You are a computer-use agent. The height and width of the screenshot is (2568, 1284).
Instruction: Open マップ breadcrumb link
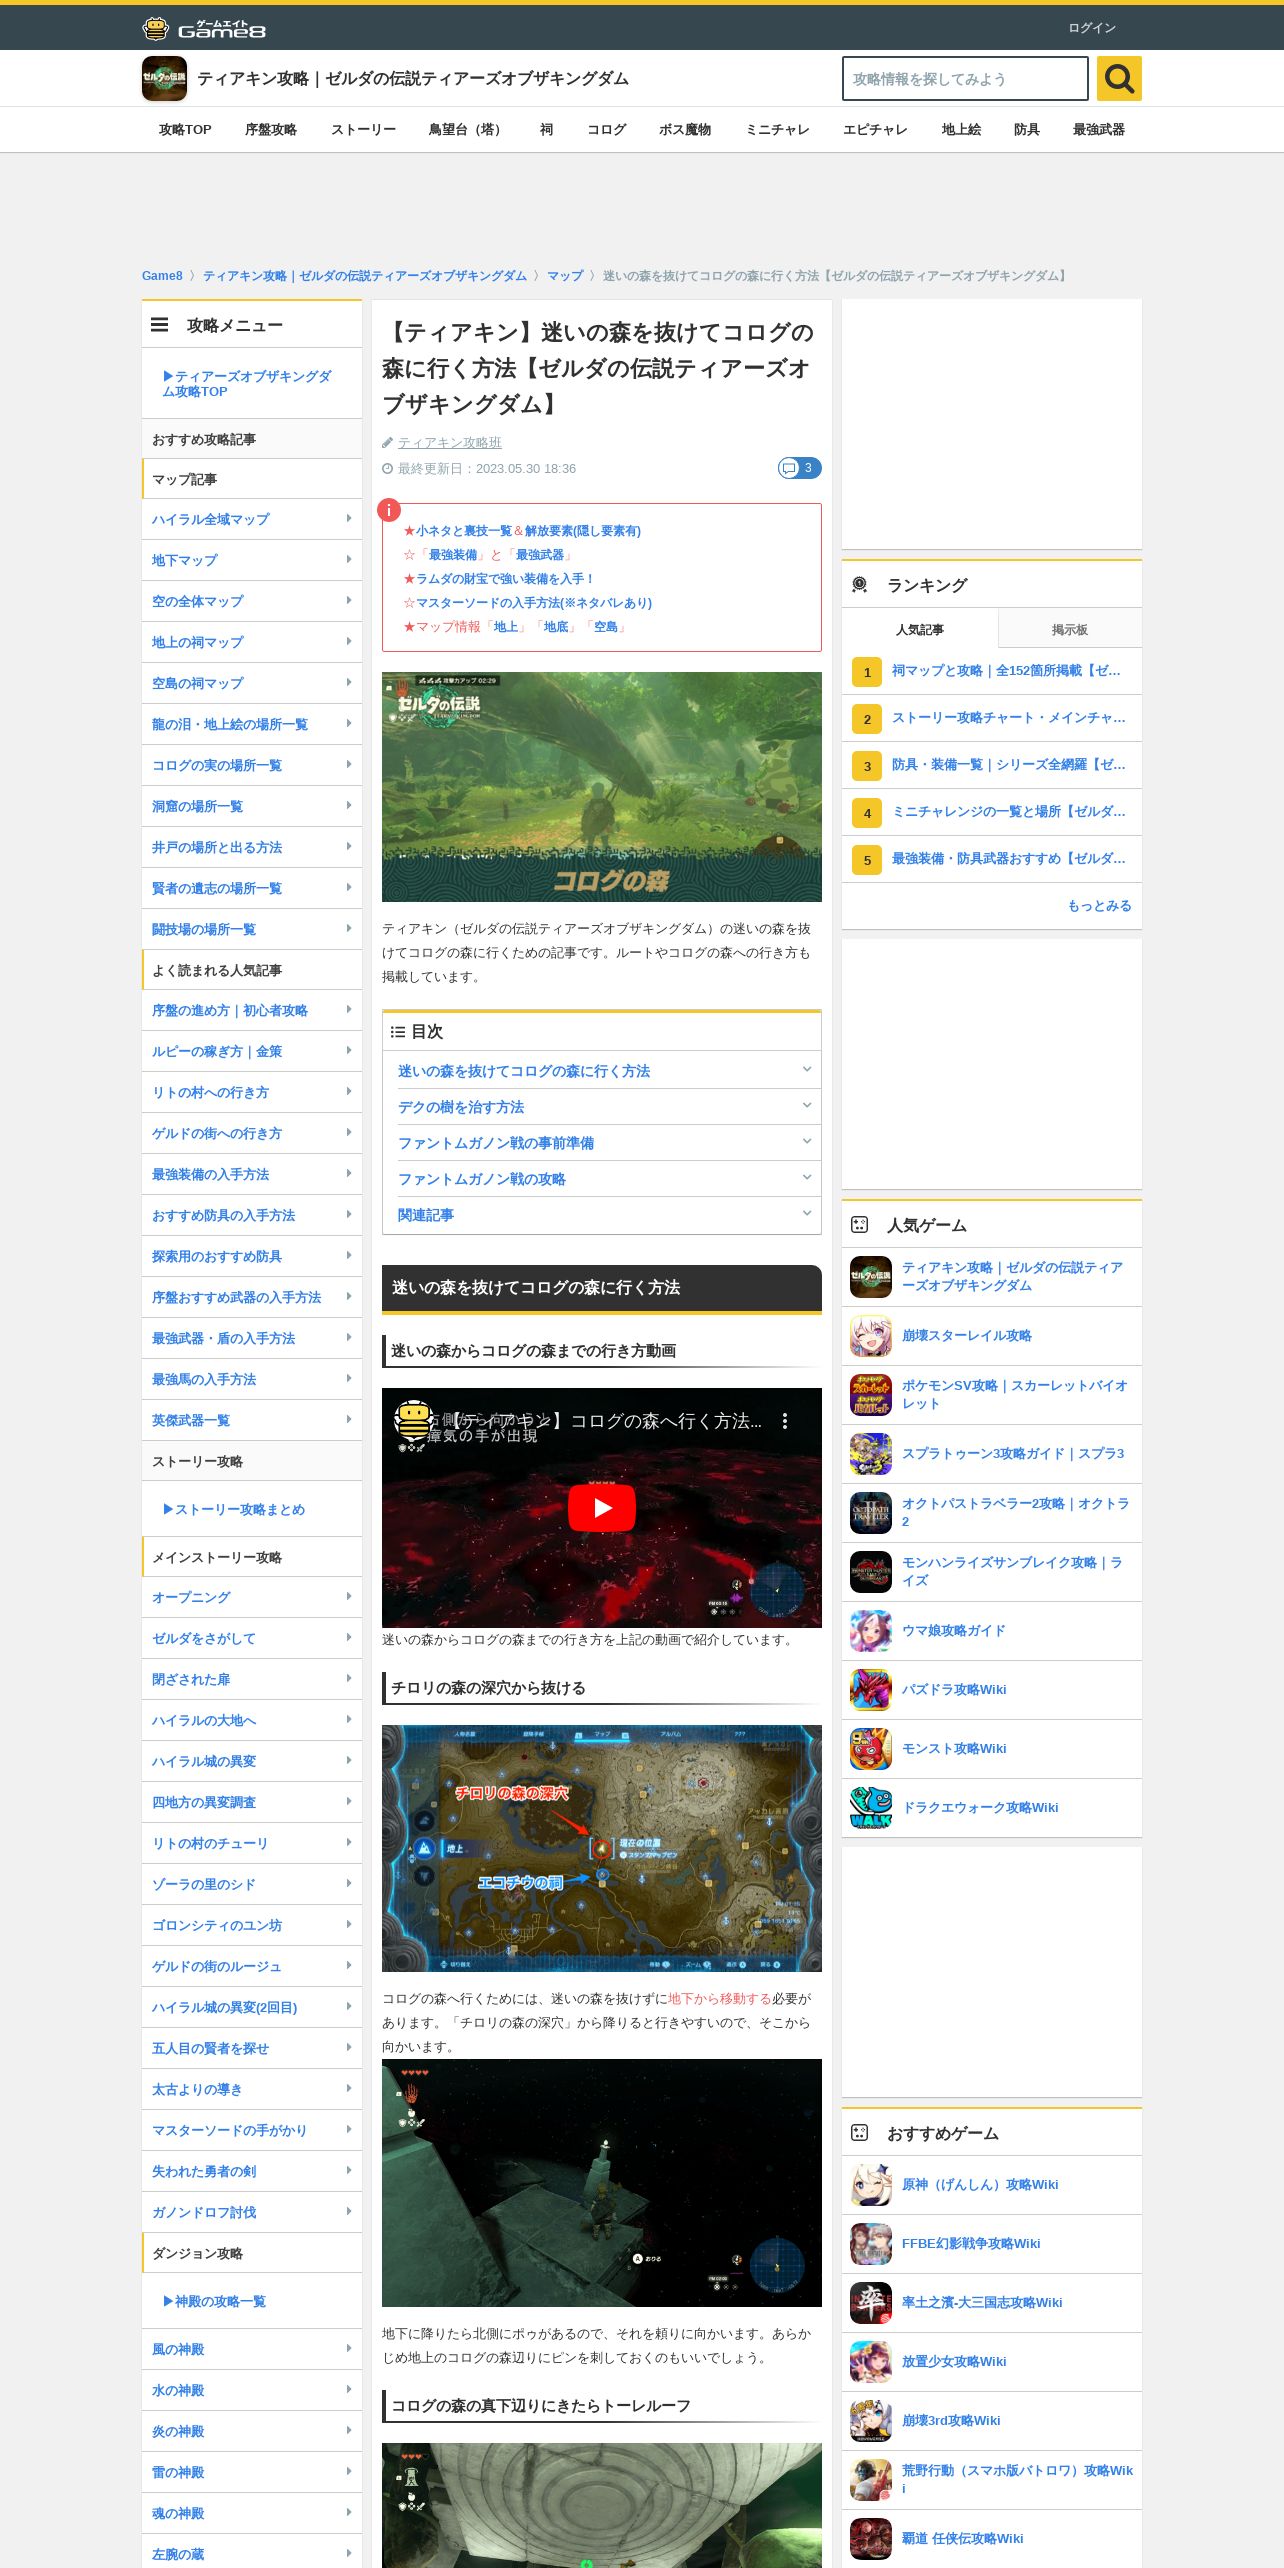[564, 276]
